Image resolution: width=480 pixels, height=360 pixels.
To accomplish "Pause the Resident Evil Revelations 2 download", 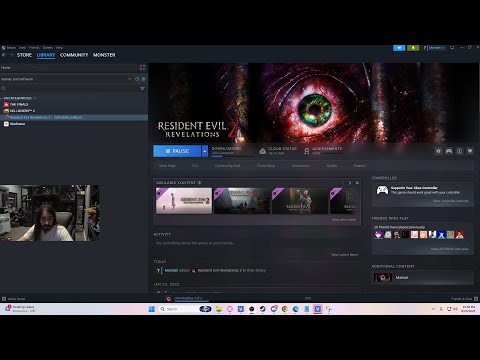I will point(177,151).
